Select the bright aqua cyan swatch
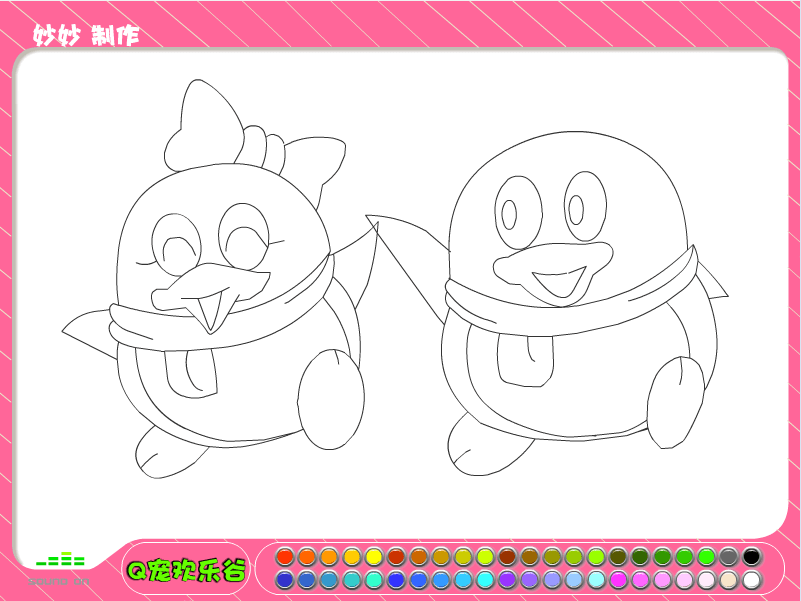801x601 pixels. pos(485,580)
